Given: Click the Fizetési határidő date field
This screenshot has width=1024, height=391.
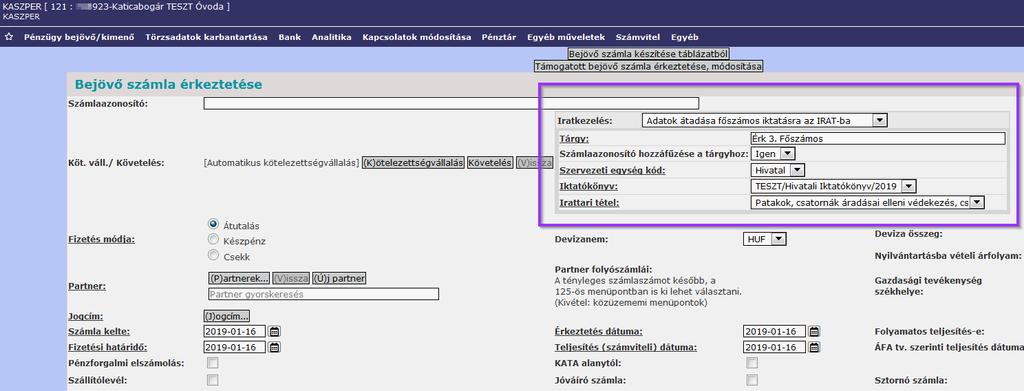Looking at the screenshot, I should click(234, 347).
